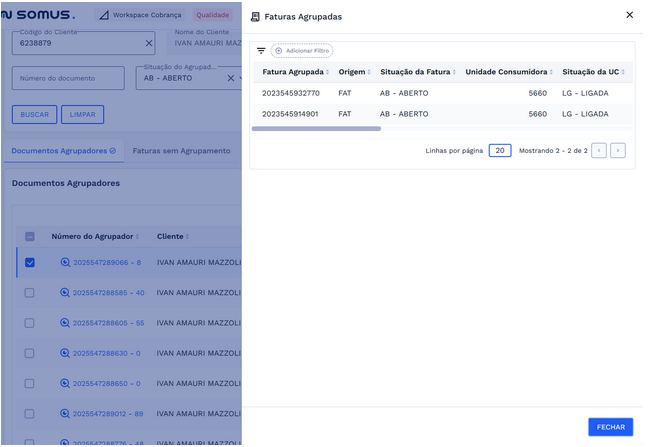Check the row for agrupador 2025547288605
Screen dimensions: 648x447
pos(29,323)
